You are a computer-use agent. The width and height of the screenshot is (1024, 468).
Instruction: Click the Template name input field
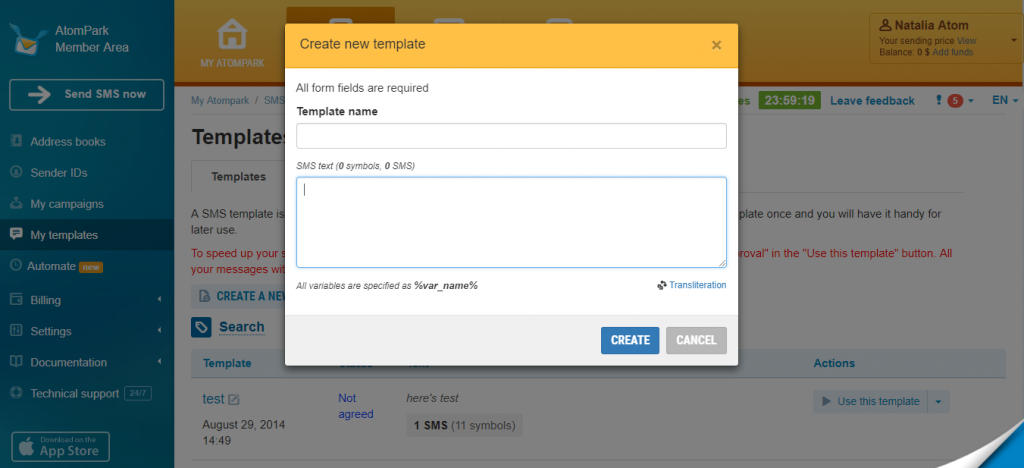[x=511, y=136]
